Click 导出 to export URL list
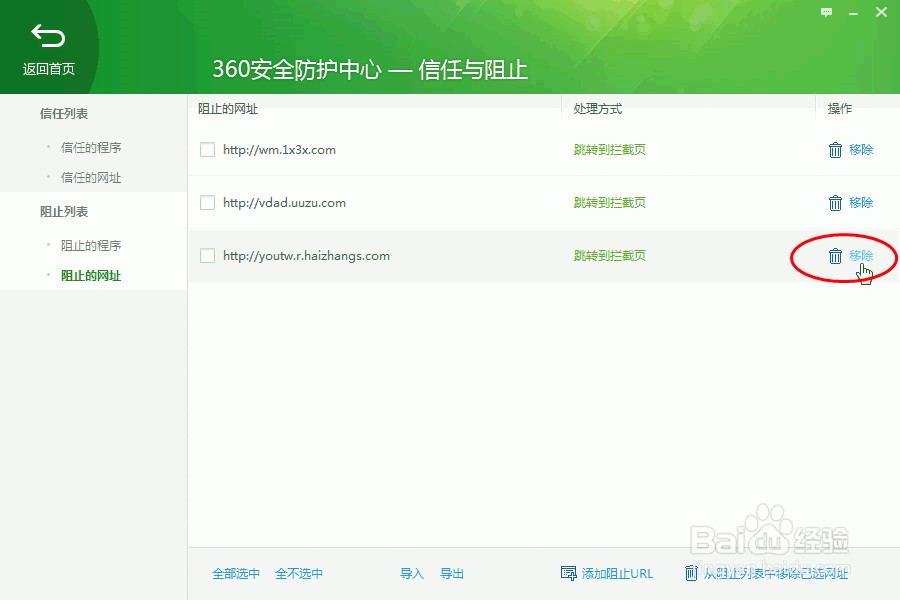The width and height of the screenshot is (900, 600). tap(452, 574)
